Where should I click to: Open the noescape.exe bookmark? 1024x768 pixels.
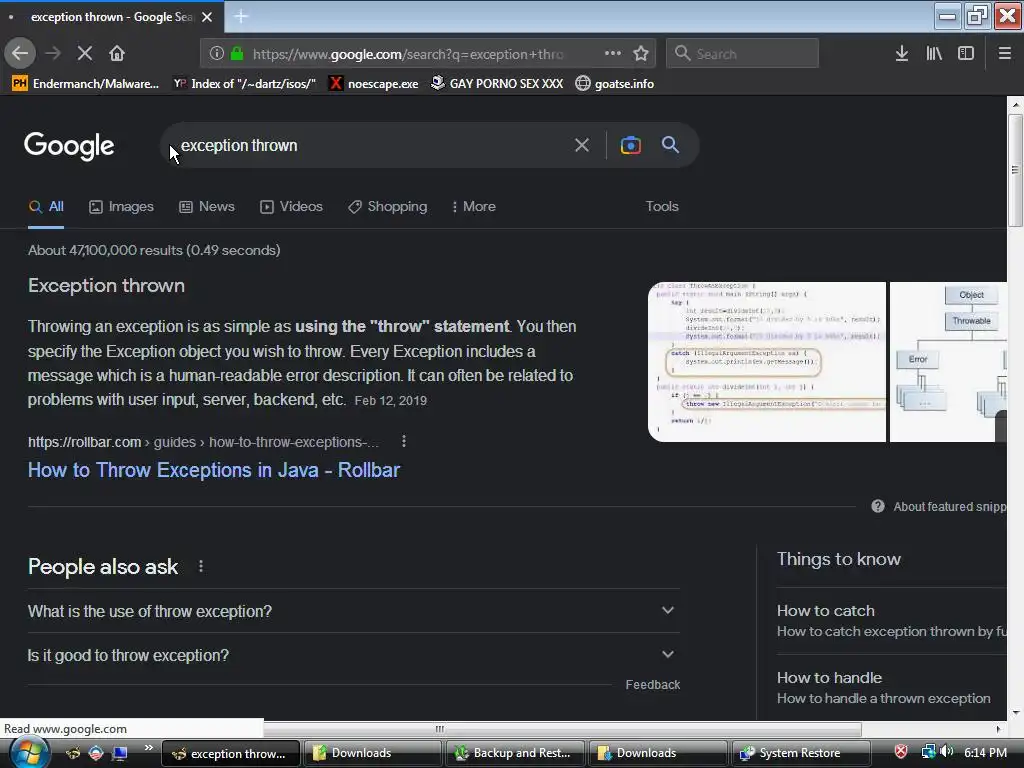[374, 84]
